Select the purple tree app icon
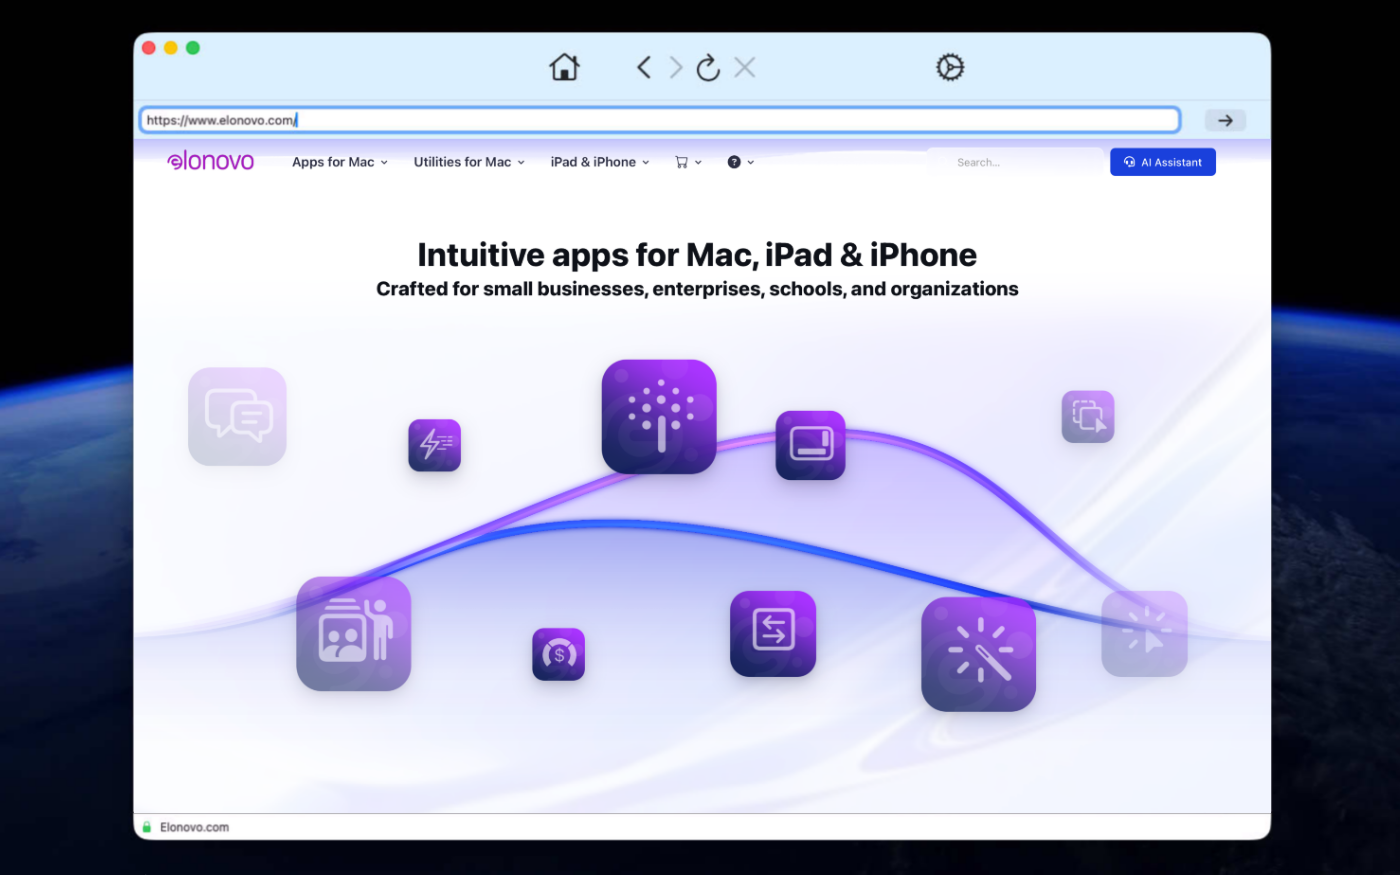1400x875 pixels. (x=659, y=416)
